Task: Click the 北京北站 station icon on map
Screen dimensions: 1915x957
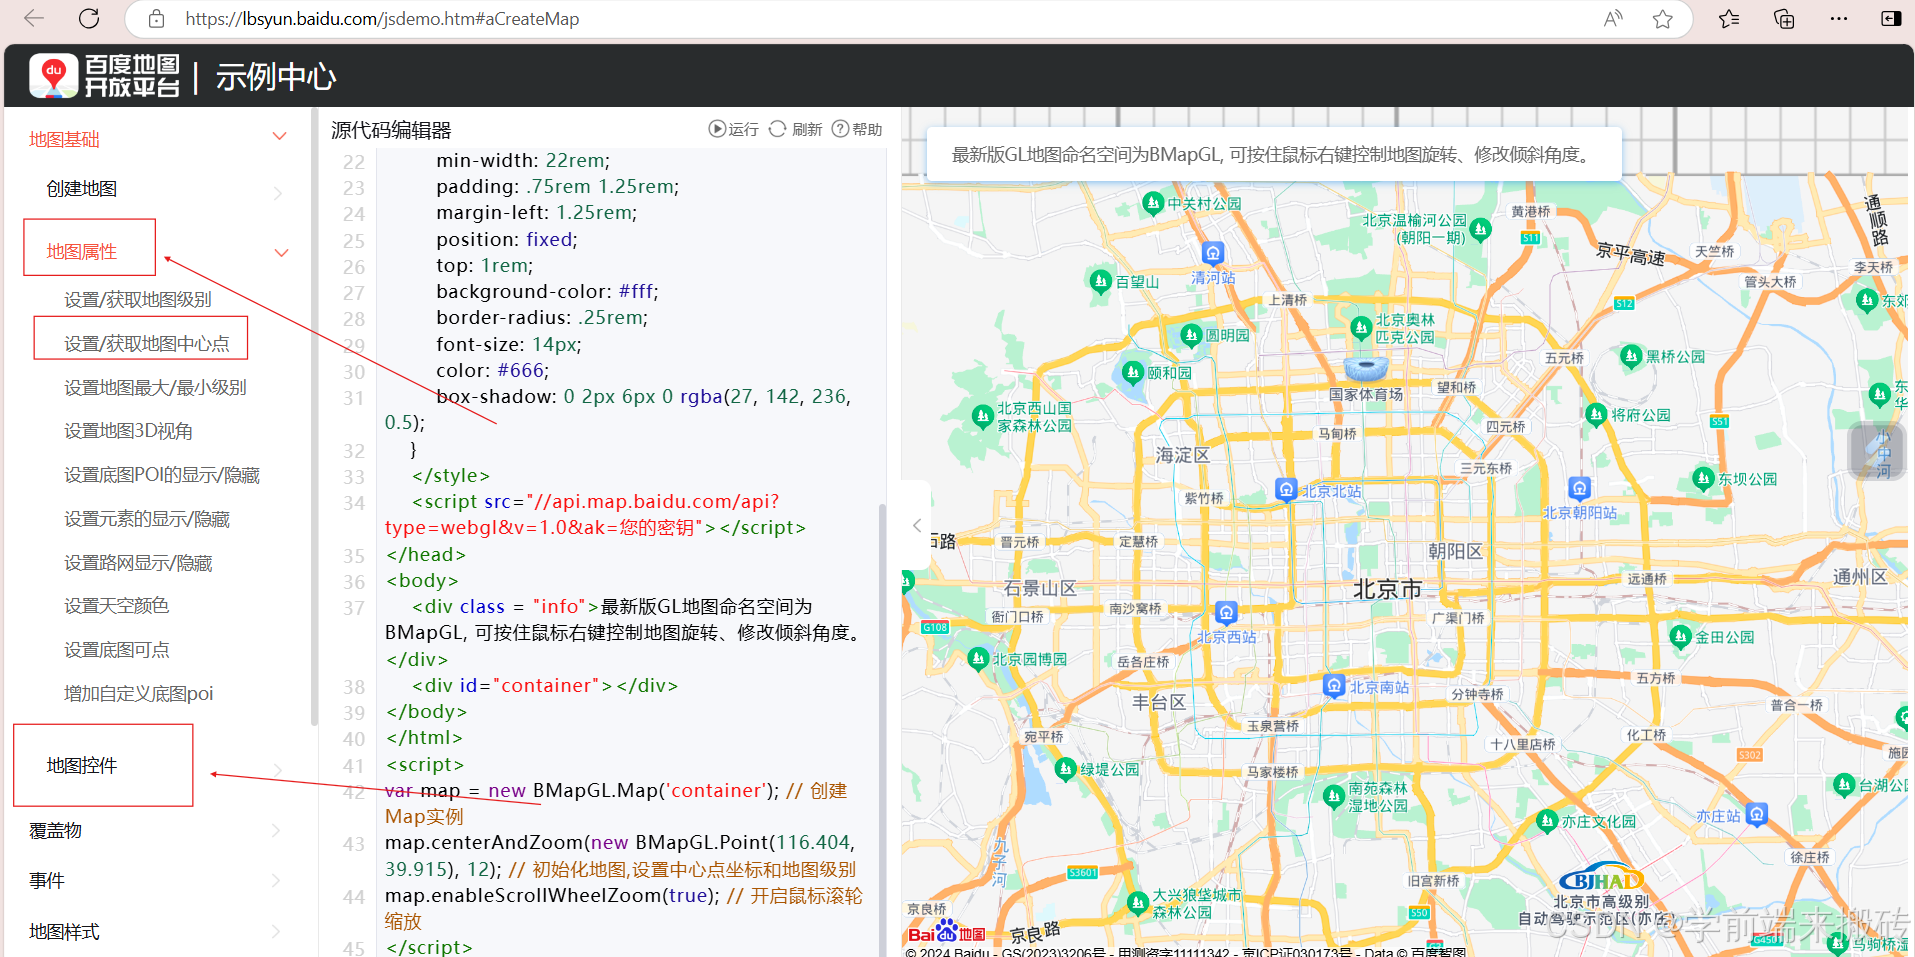Action: tap(1286, 489)
